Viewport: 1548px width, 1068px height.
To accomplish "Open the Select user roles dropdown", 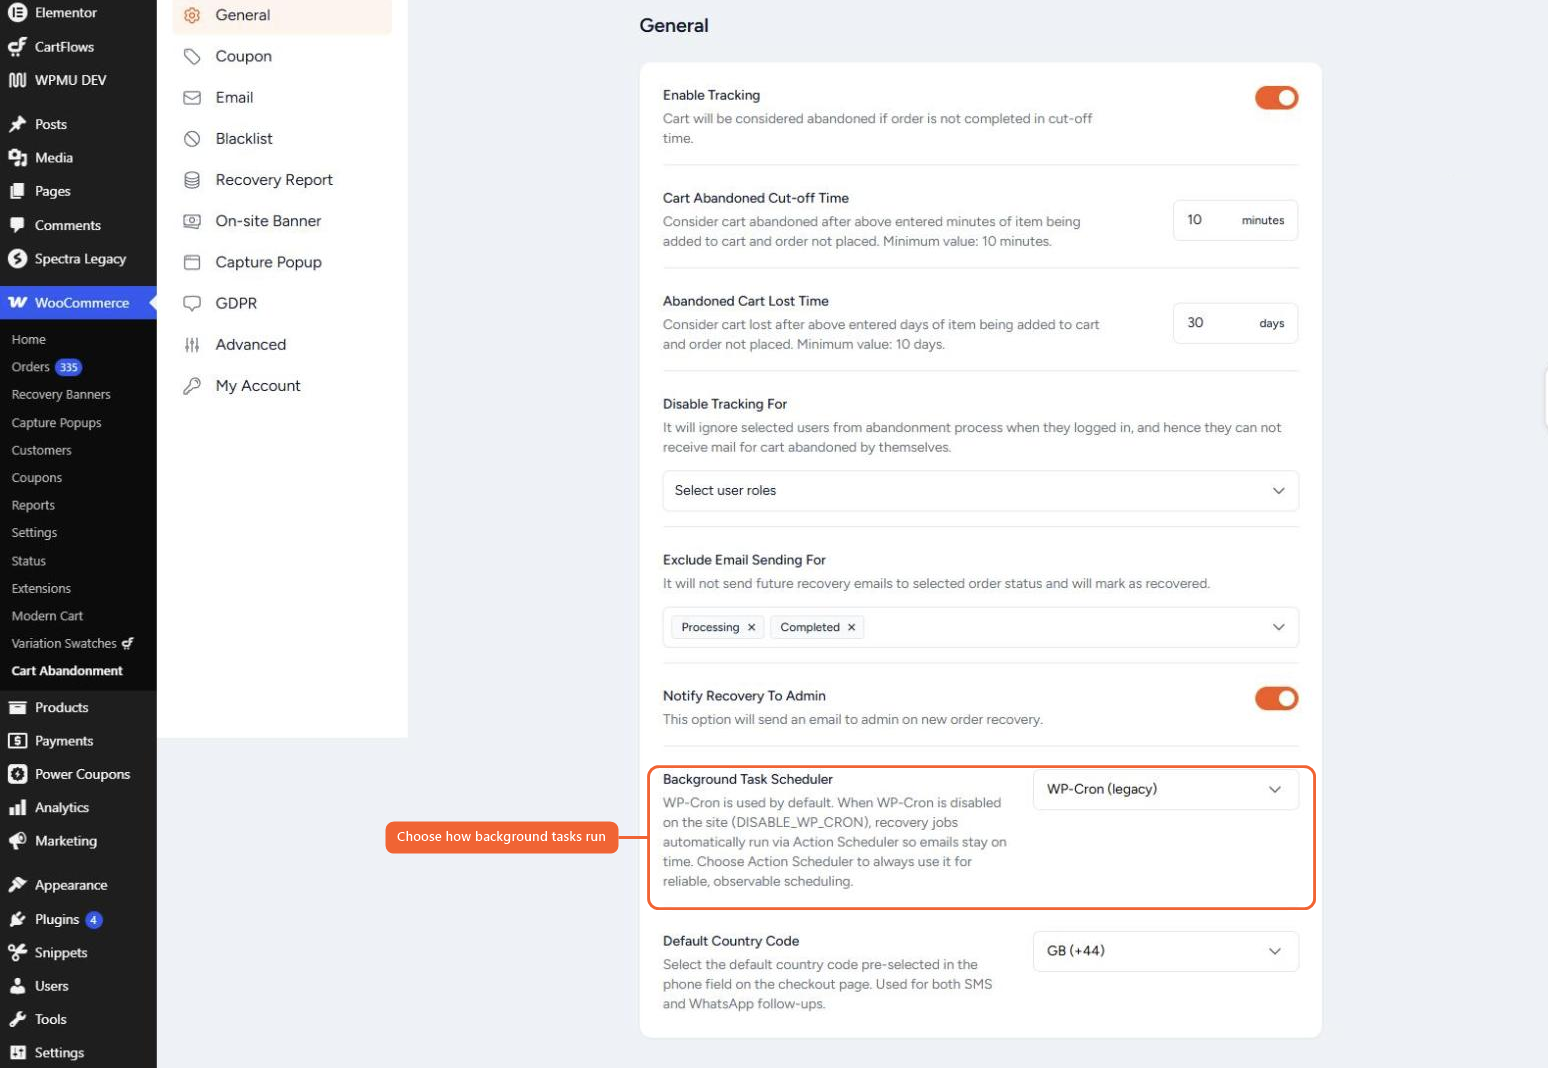I will [x=980, y=490].
